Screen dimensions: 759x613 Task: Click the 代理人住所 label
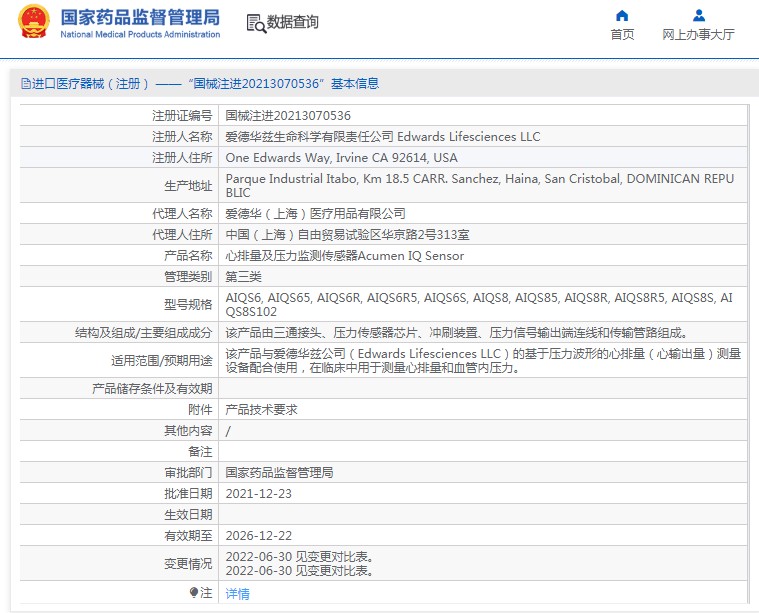(x=182, y=235)
